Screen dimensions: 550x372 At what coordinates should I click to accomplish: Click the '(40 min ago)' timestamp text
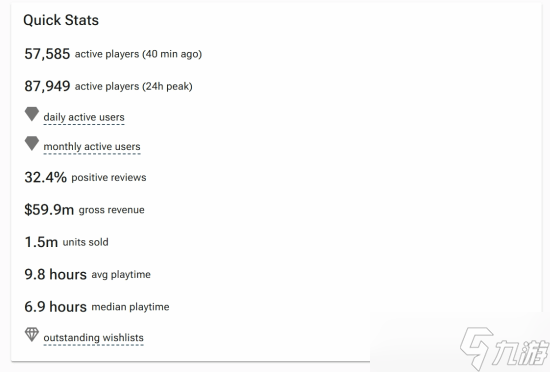(172, 54)
